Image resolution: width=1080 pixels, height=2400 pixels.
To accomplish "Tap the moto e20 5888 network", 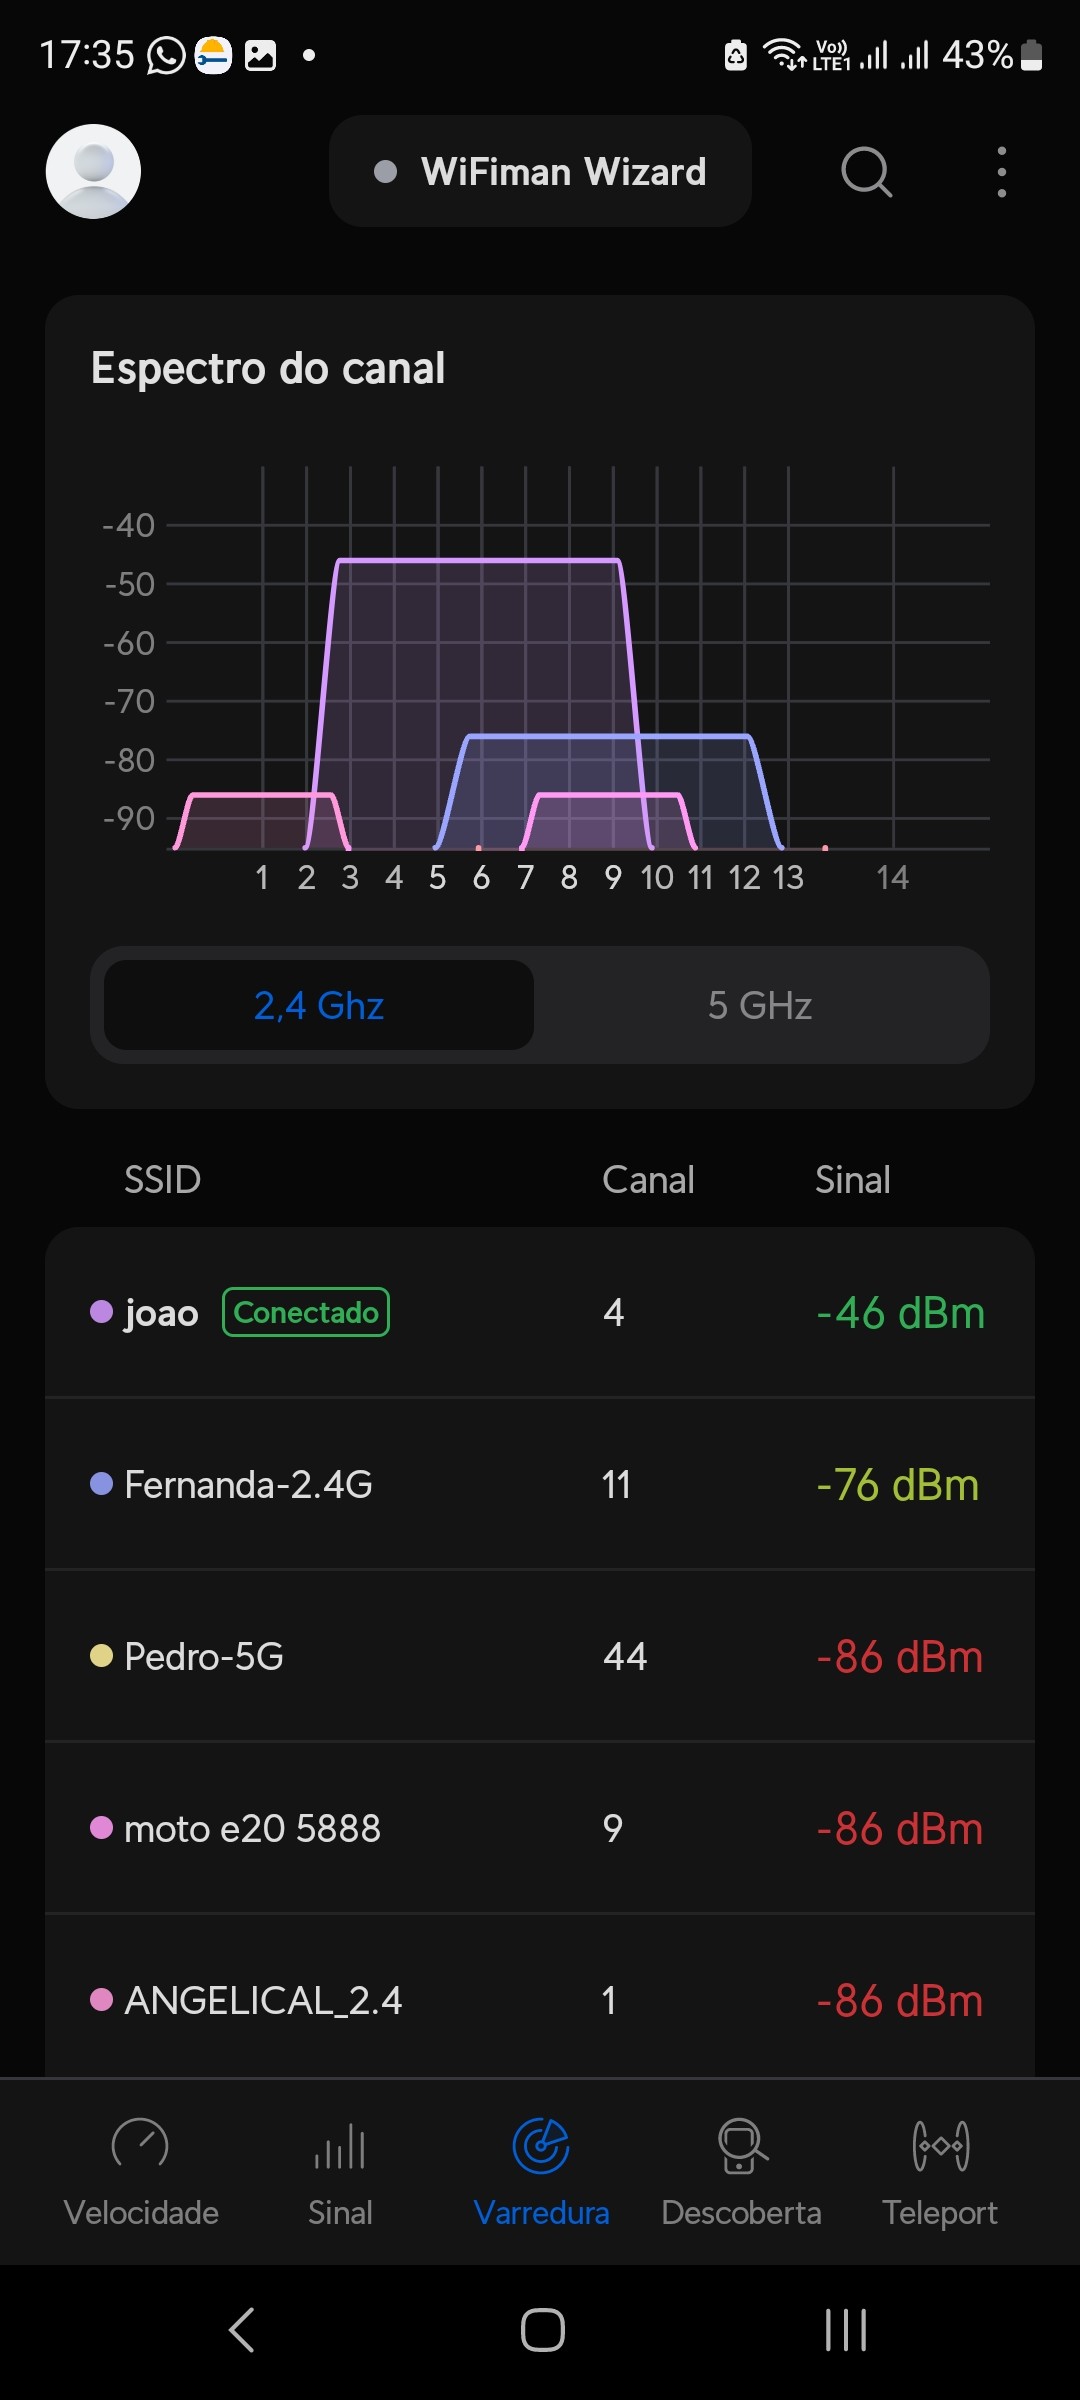I will point(540,1829).
